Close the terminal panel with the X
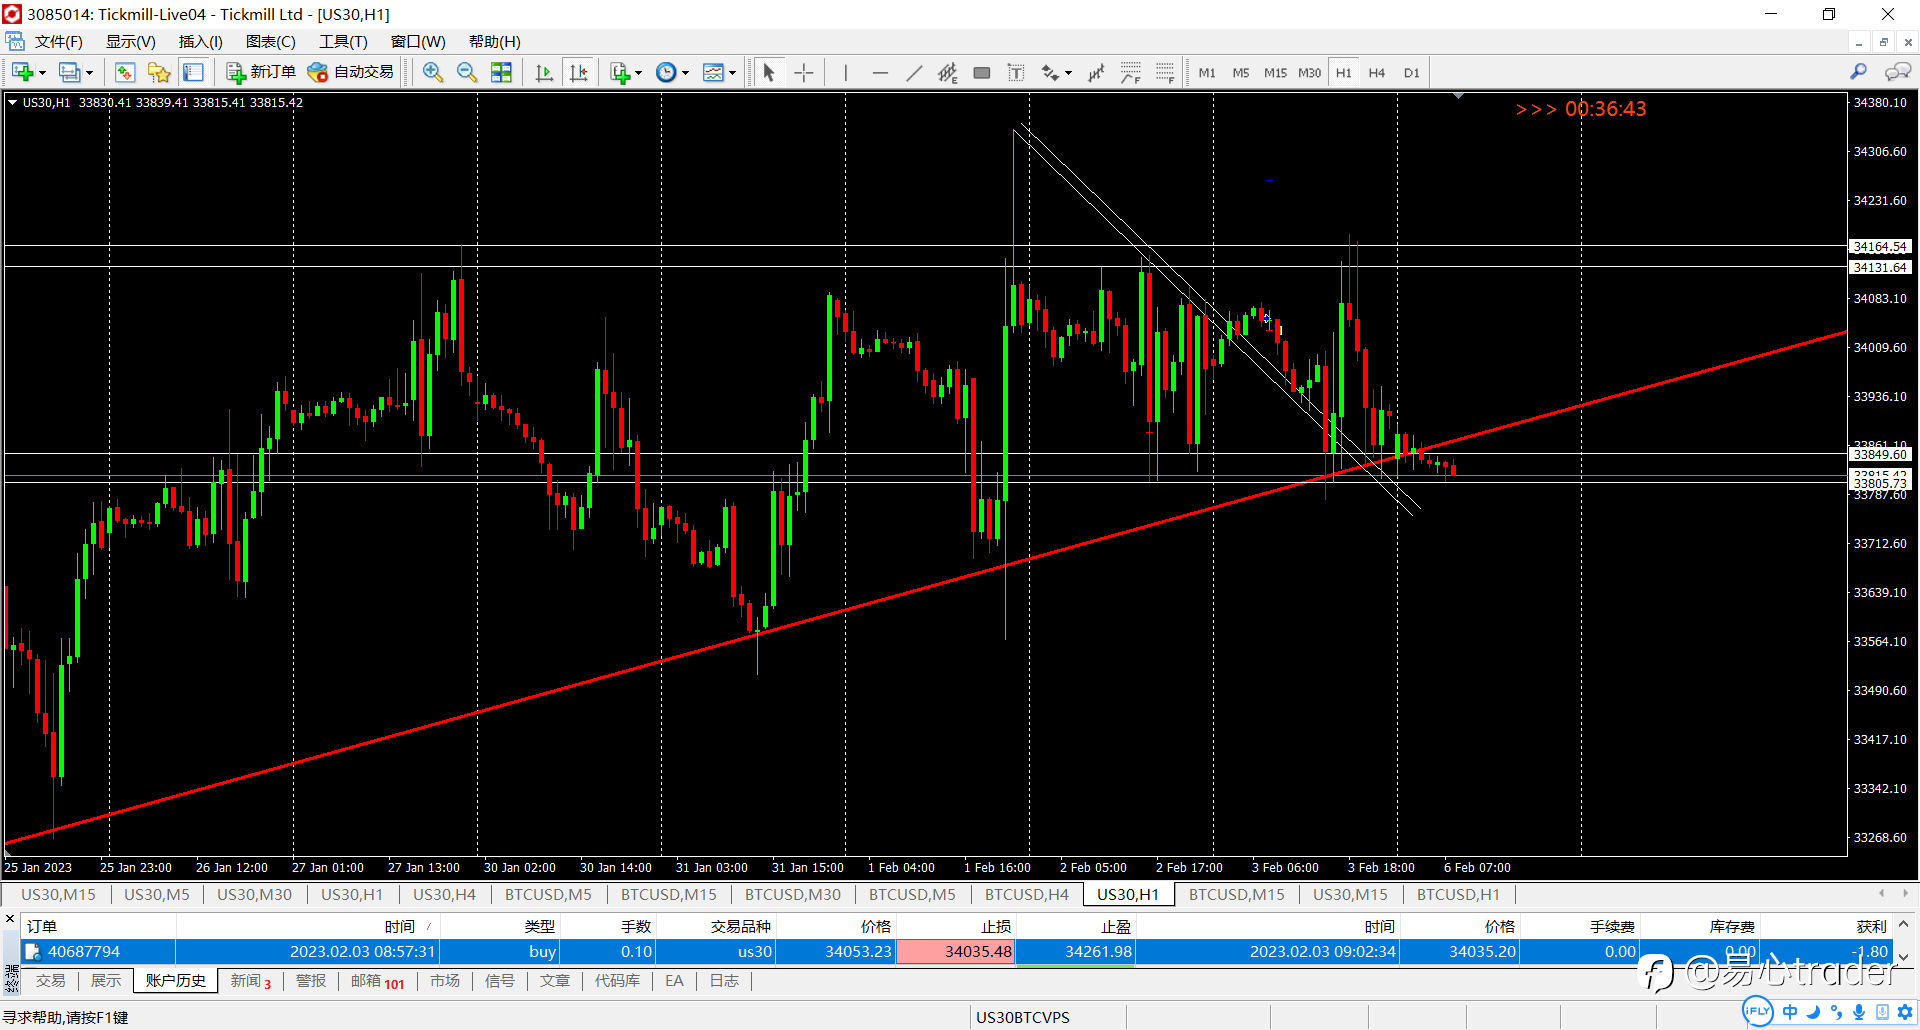 10,918
